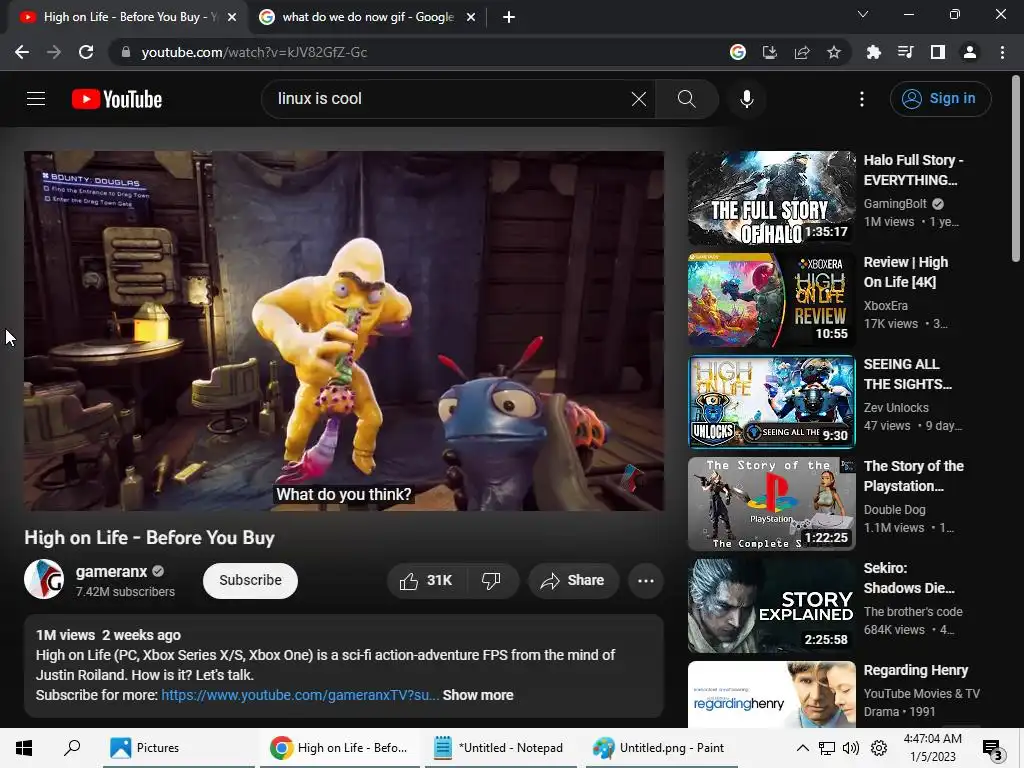View site information lock icon
The width and height of the screenshot is (1024, 768).
[x=126, y=52]
